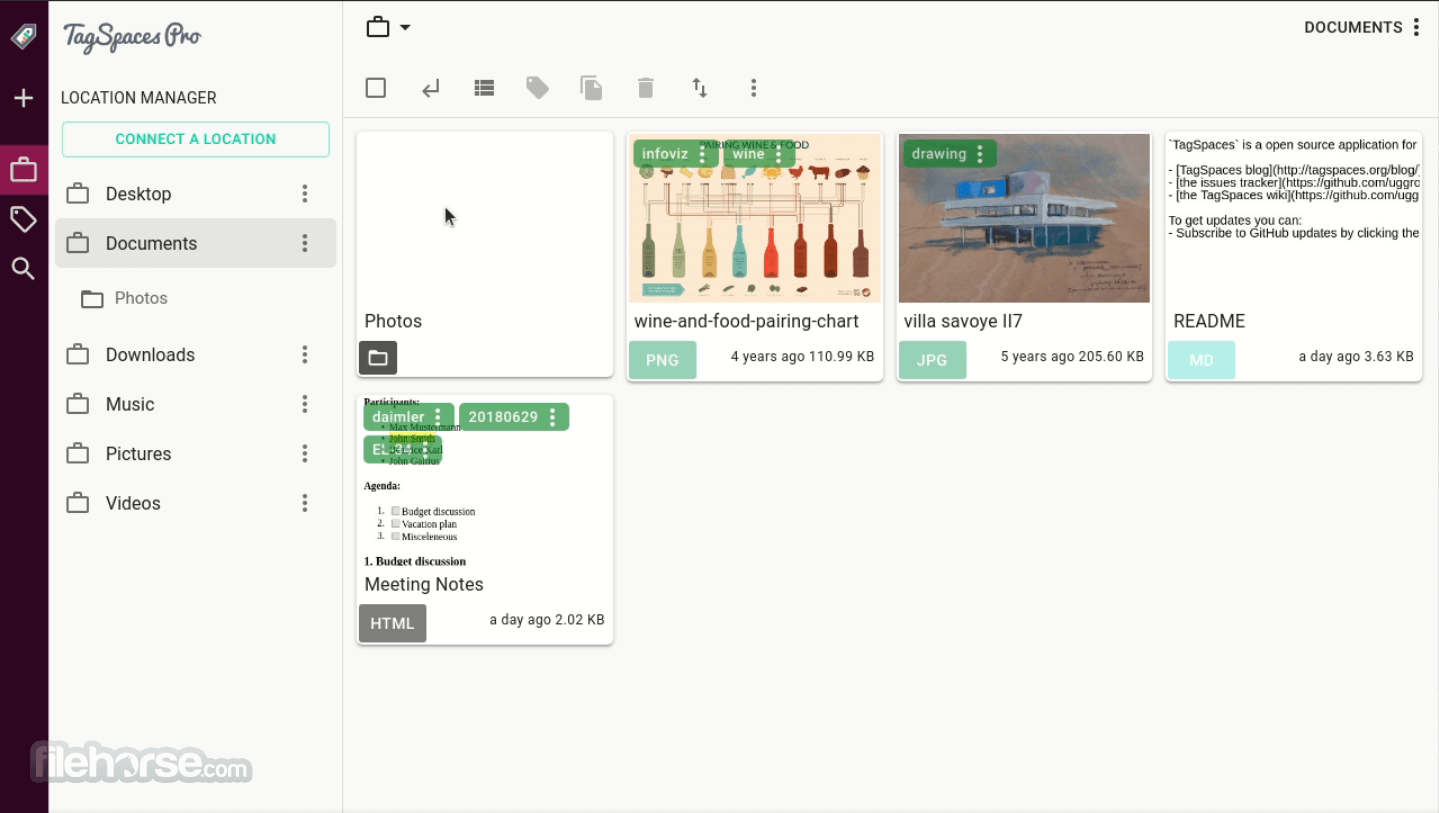Open the toolbar more options vertical dots
1439x813 pixels.
coord(754,88)
